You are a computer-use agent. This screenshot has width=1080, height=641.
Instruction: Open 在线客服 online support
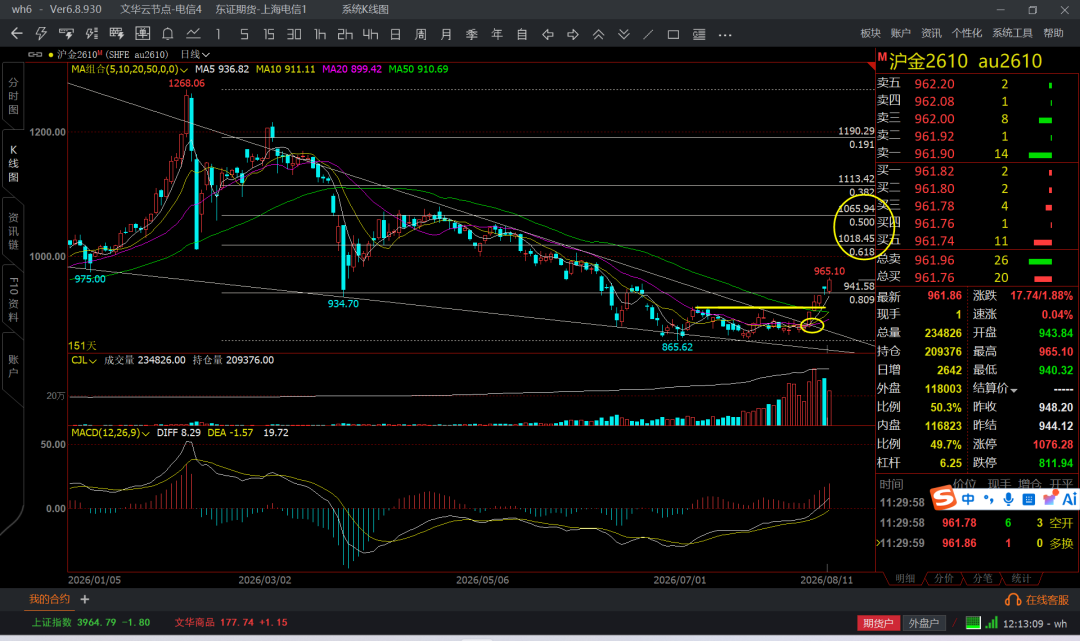click(x=1037, y=600)
